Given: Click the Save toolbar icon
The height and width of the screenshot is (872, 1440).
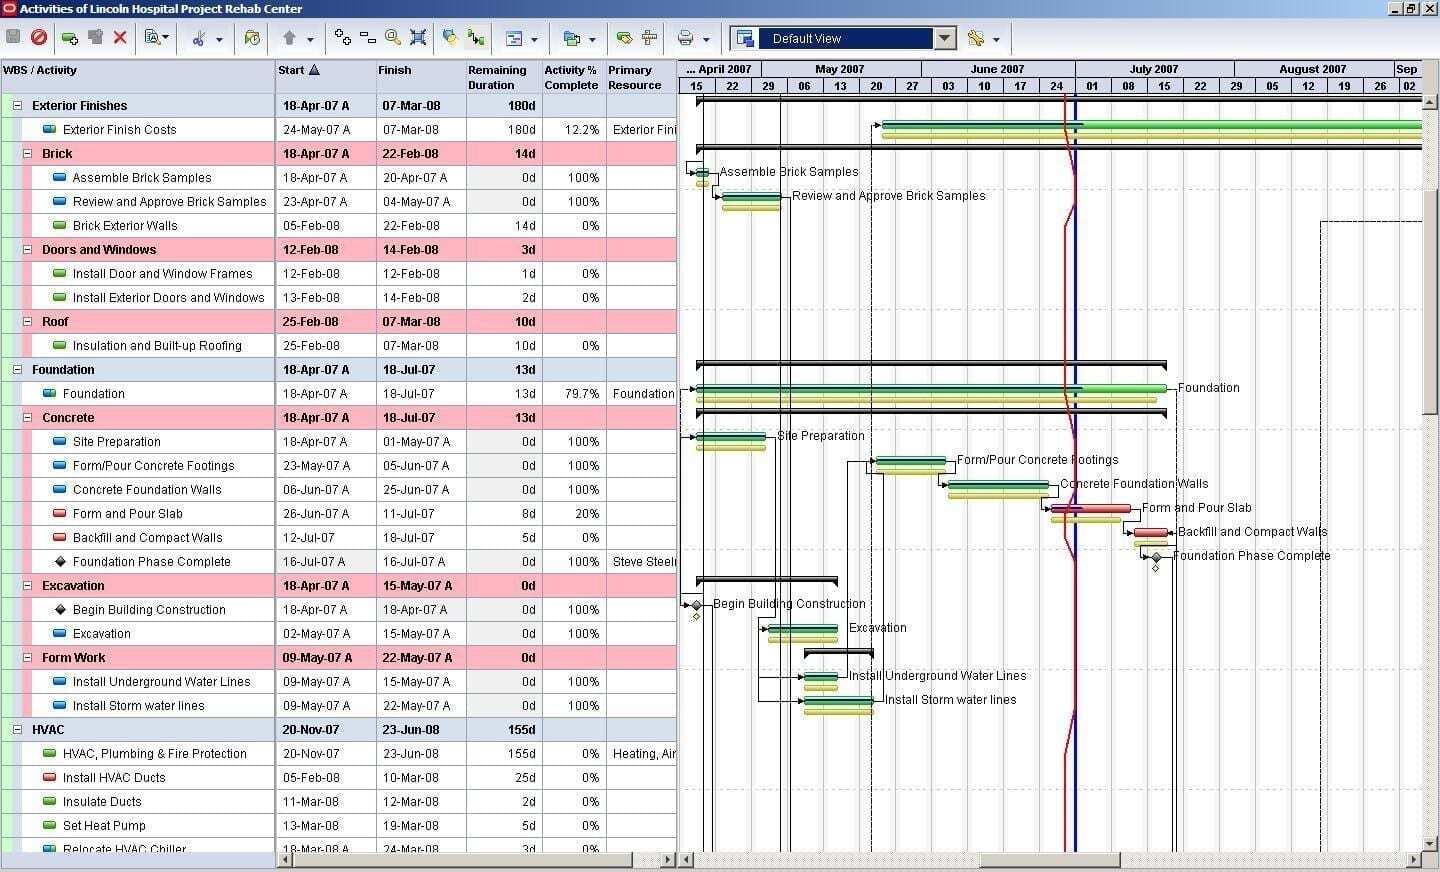Looking at the screenshot, I should click(12, 38).
